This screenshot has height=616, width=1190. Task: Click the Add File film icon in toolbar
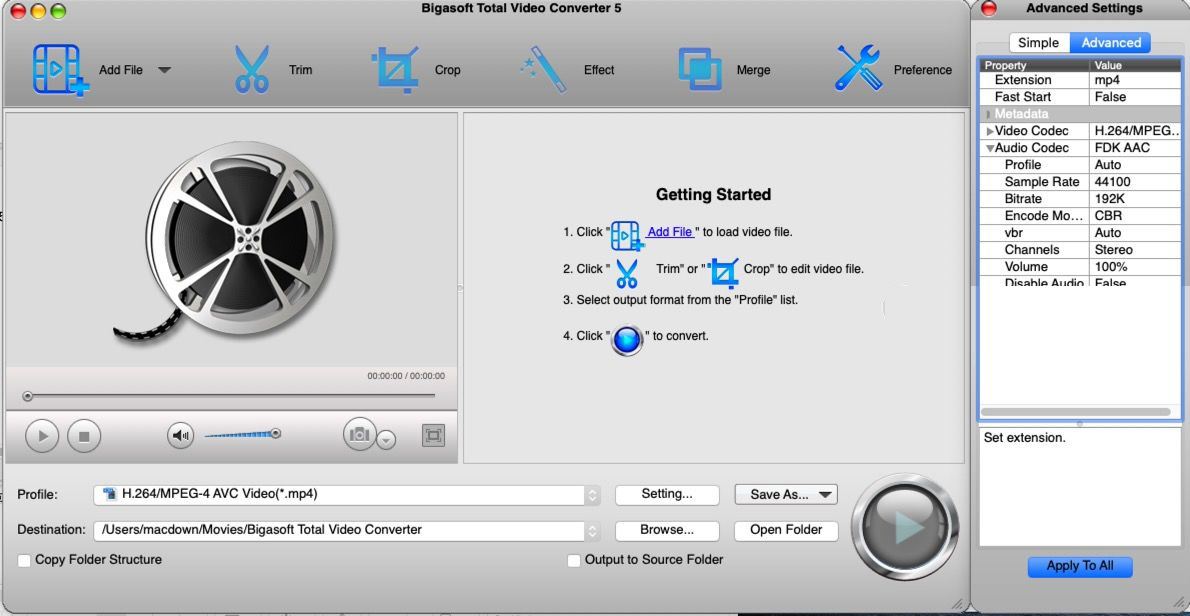point(60,69)
